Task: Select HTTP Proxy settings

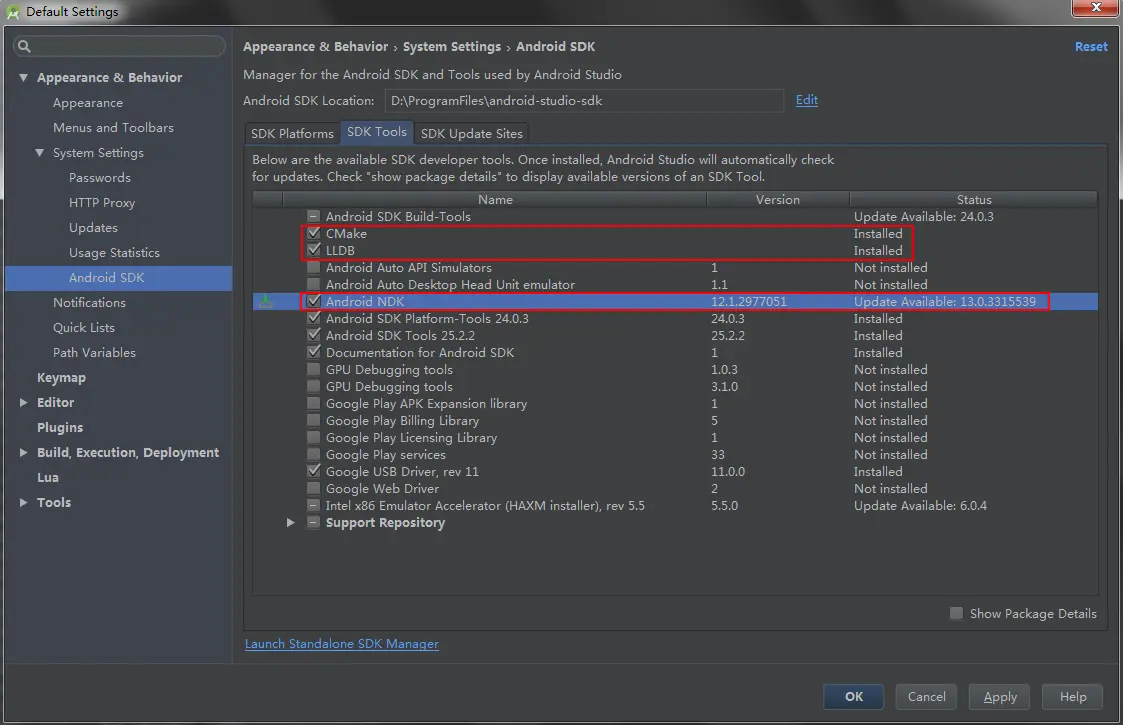Action: [x=102, y=203]
